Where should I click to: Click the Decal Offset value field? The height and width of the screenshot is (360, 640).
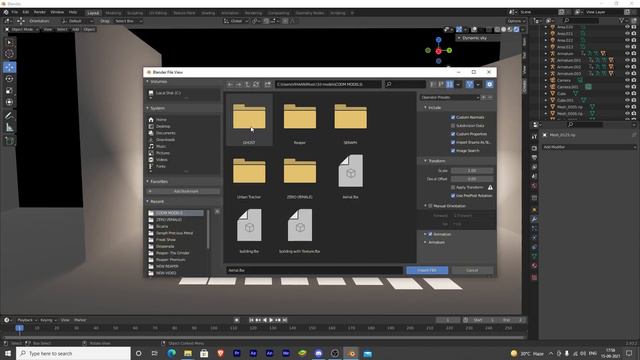click(472, 179)
